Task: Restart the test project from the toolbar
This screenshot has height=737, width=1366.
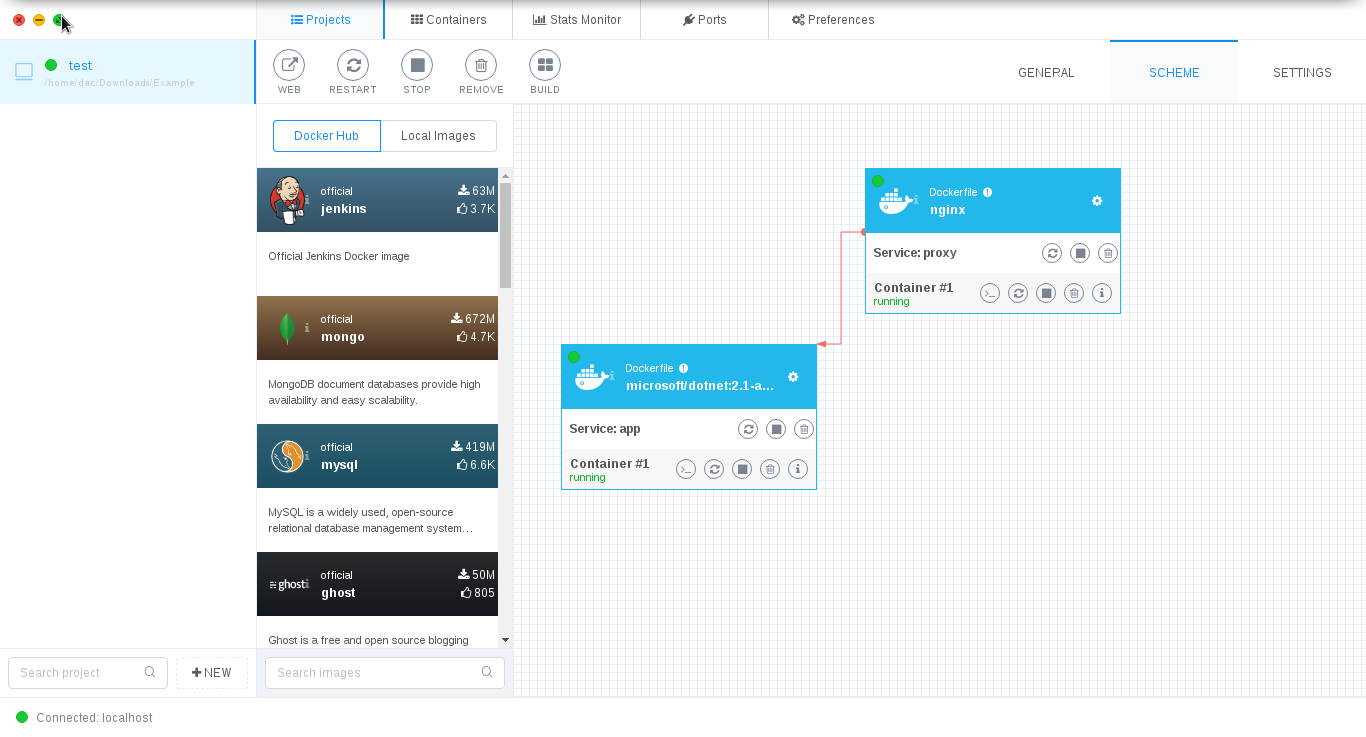Action: click(x=353, y=66)
